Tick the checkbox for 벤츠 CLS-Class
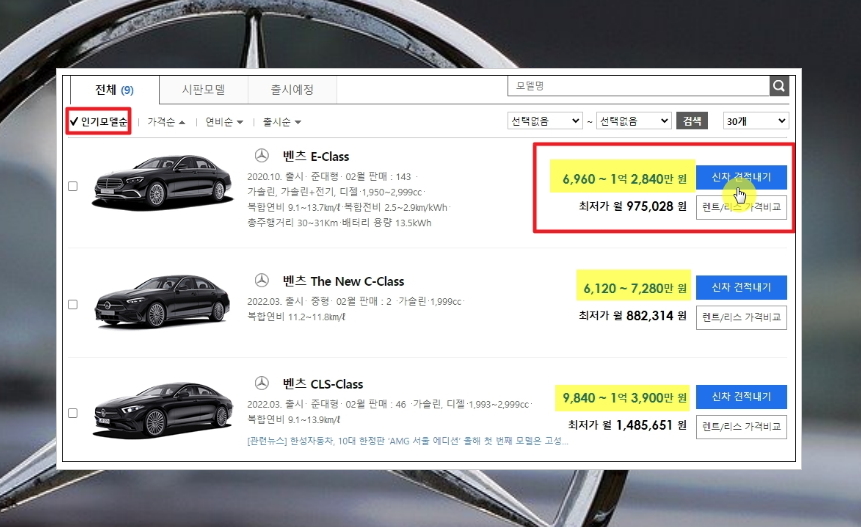Image resolution: width=861 pixels, height=527 pixels. (x=72, y=413)
